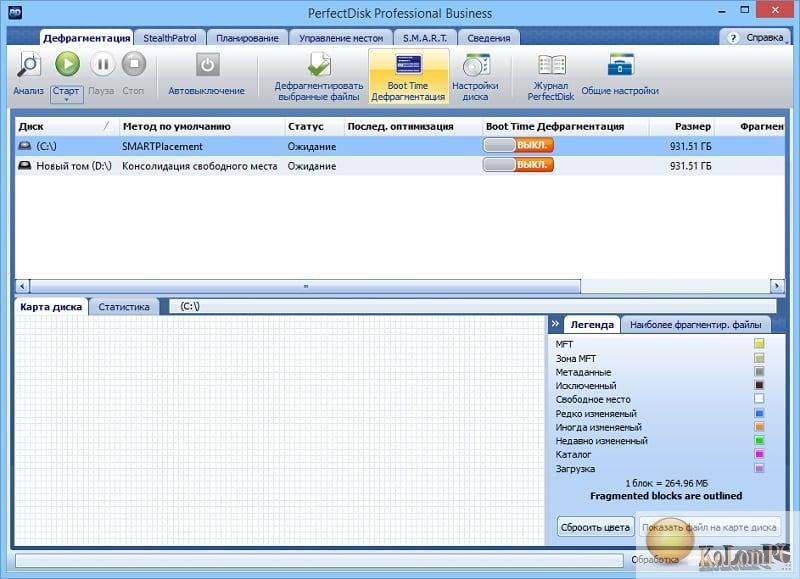Click the Иногда изменяемый orange swatch

click(759, 426)
